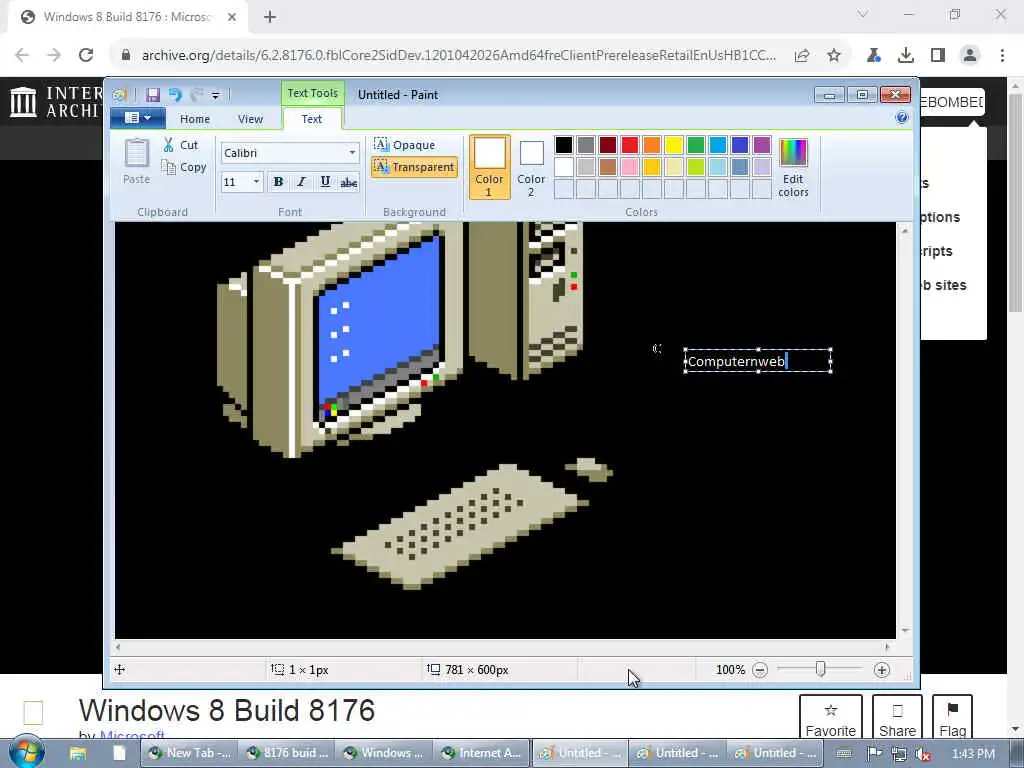This screenshot has width=1024, height=768.
Task: Open Windows Explorer from taskbar
Action: click(78, 754)
